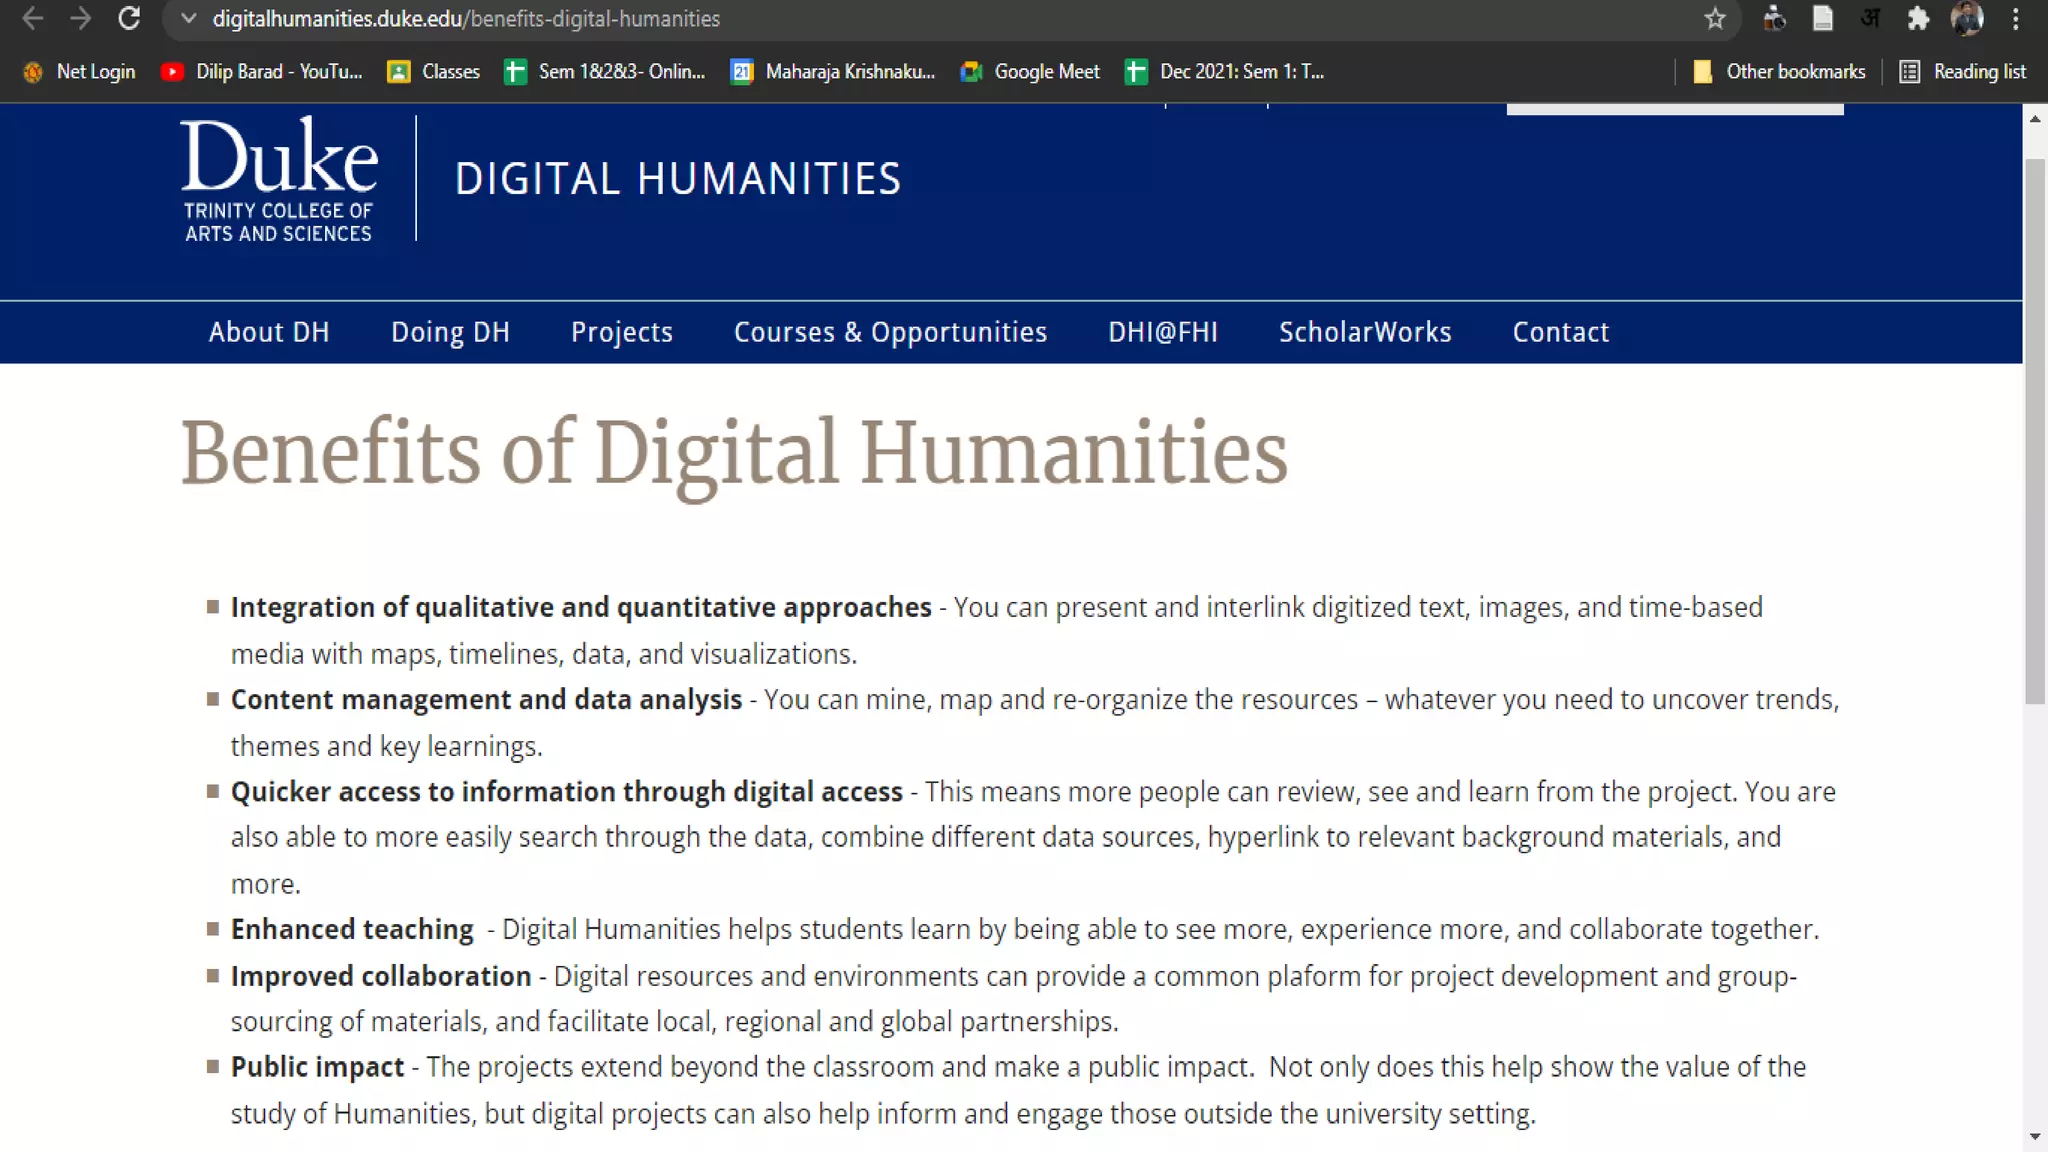The height and width of the screenshot is (1152, 2048).
Task: Reload the page
Action: coord(128,19)
